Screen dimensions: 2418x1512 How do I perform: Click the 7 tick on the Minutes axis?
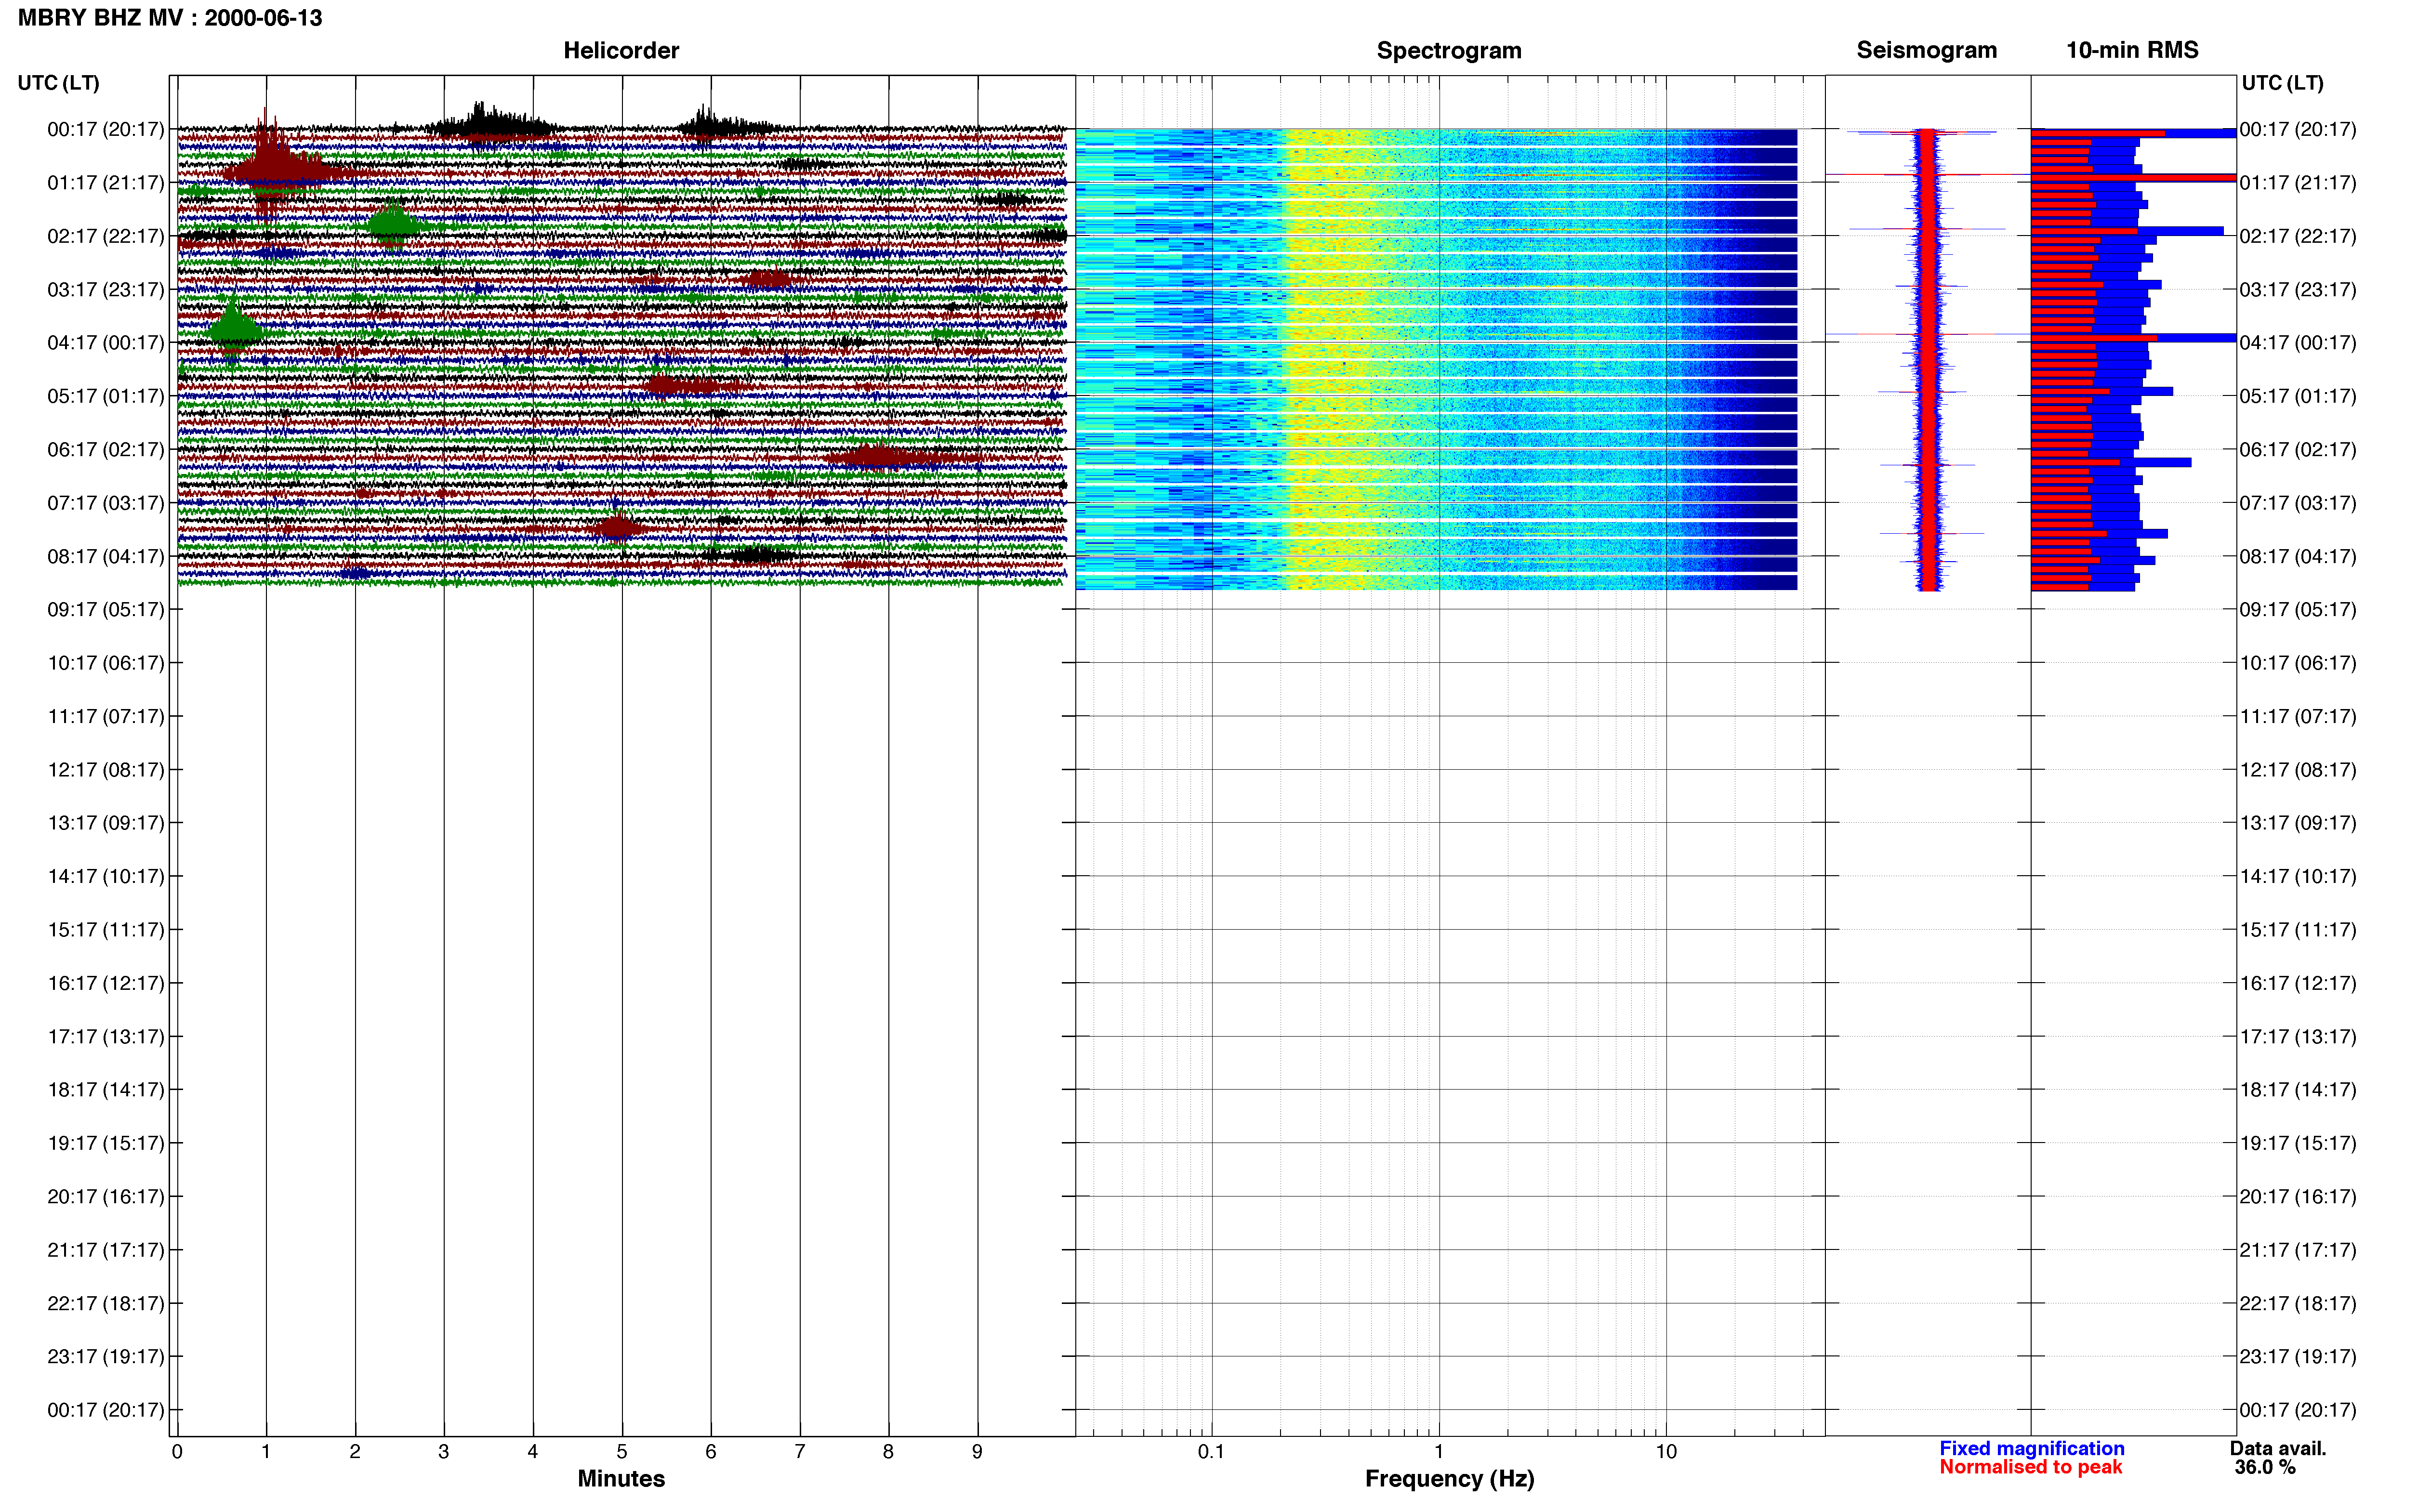(x=800, y=1451)
